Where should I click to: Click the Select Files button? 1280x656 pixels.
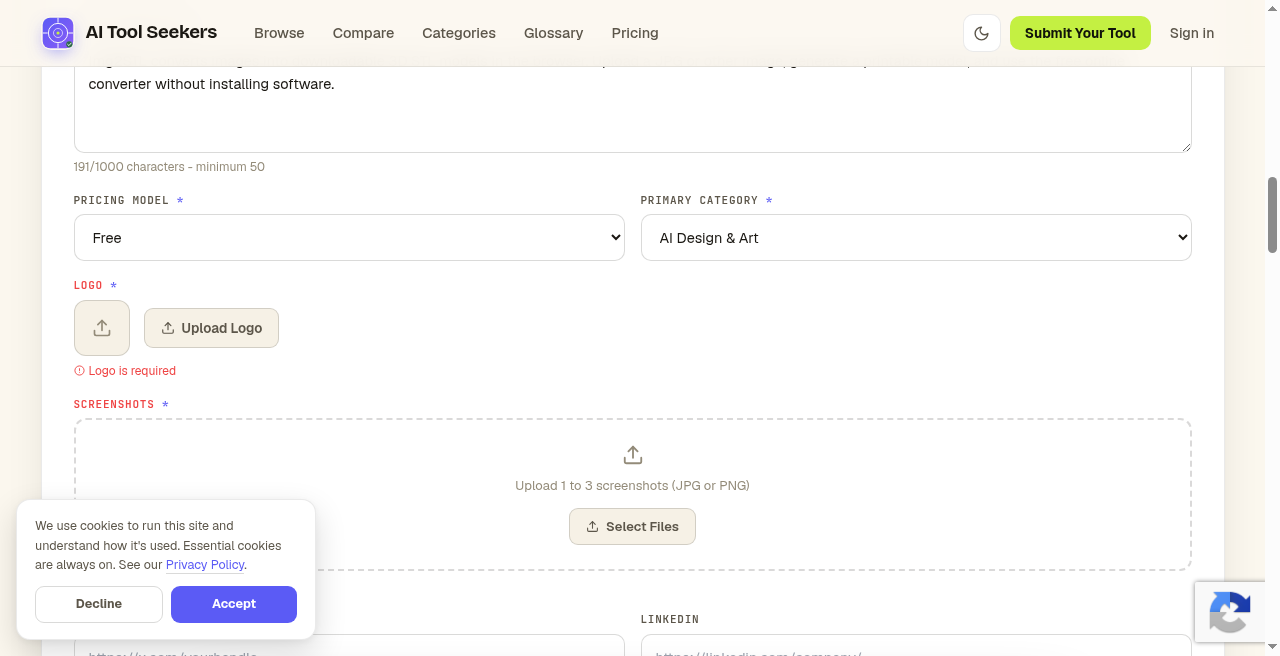[x=632, y=526]
